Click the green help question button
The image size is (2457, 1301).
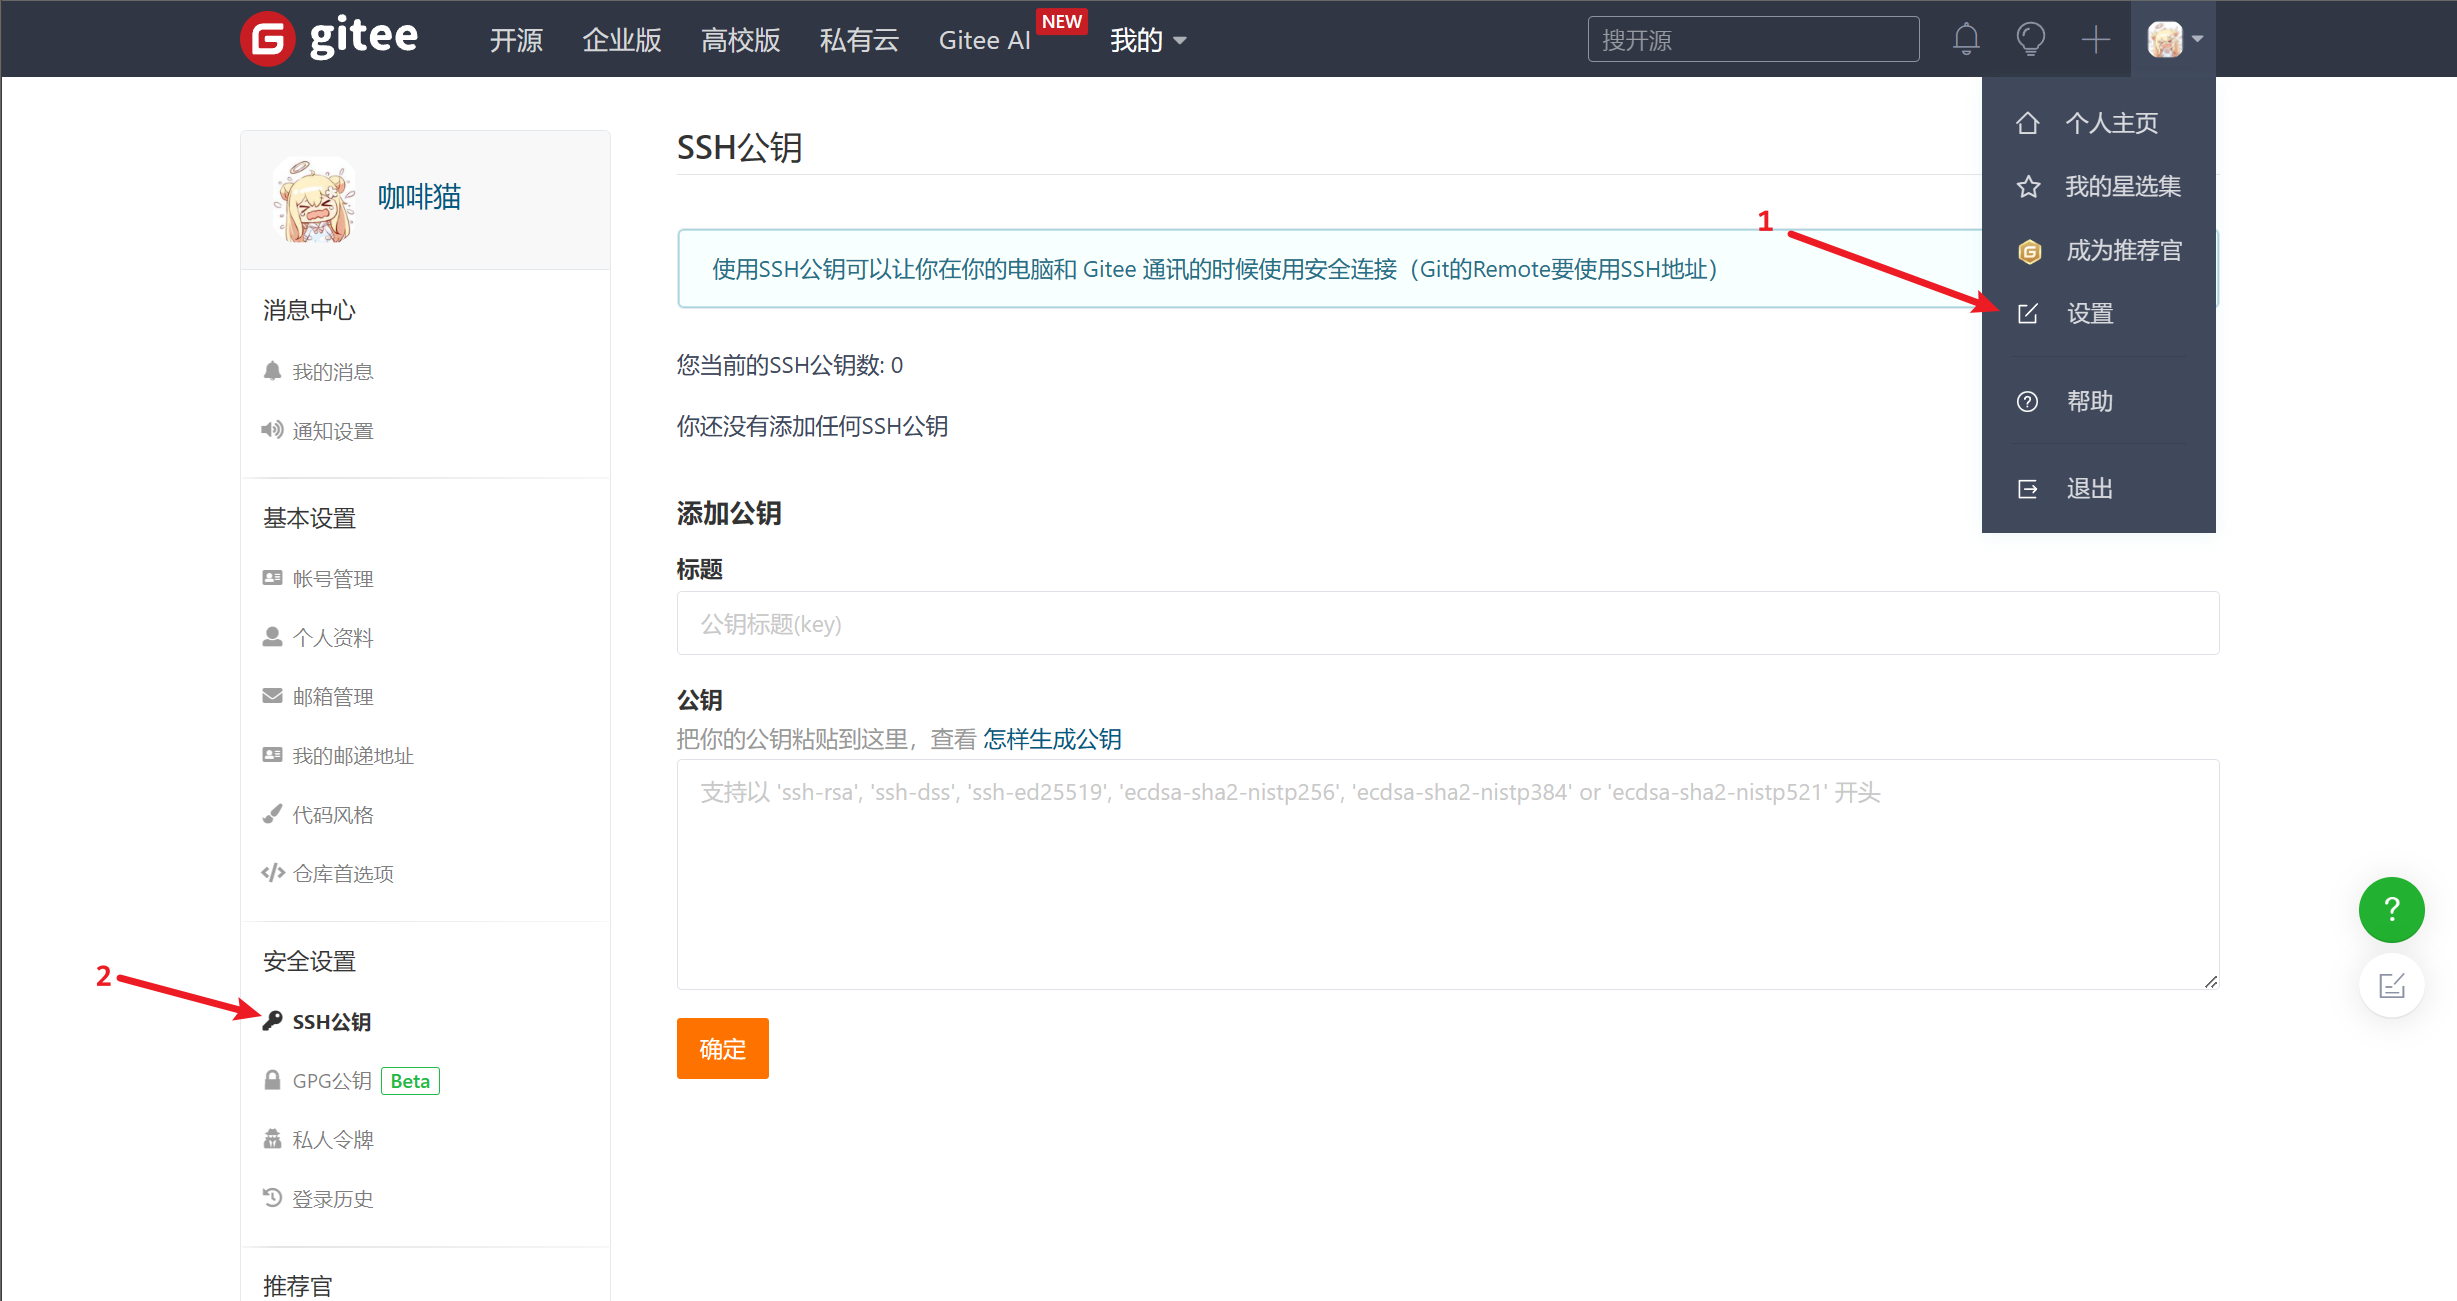[2391, 910]
